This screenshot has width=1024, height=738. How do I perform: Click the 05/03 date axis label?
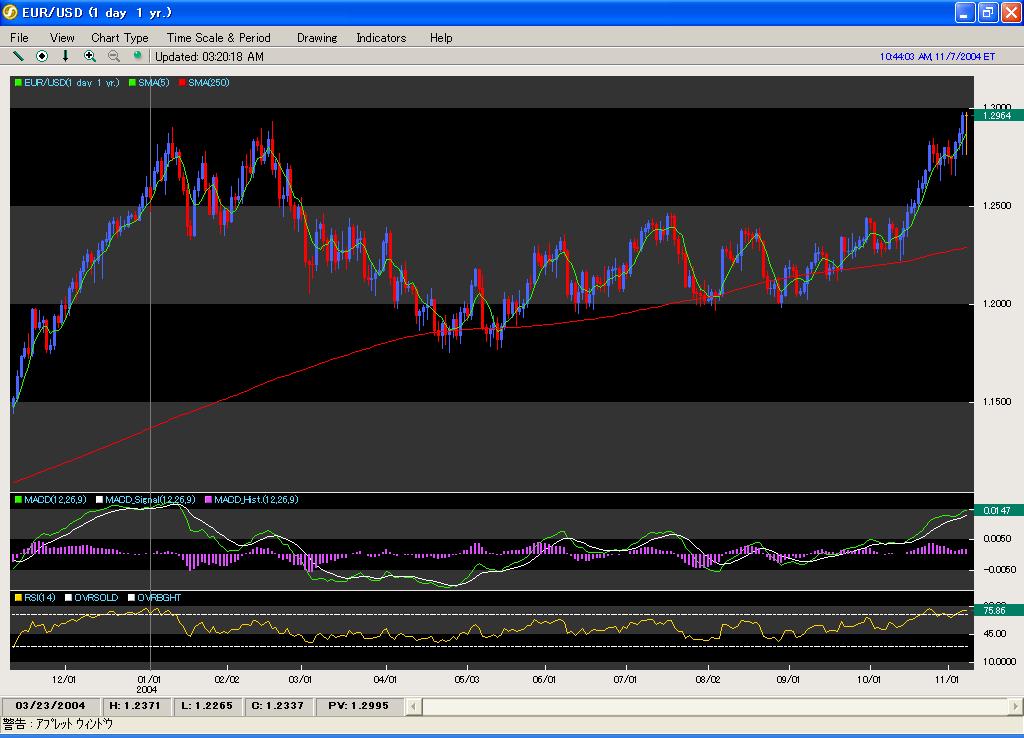tap(467, 679)
